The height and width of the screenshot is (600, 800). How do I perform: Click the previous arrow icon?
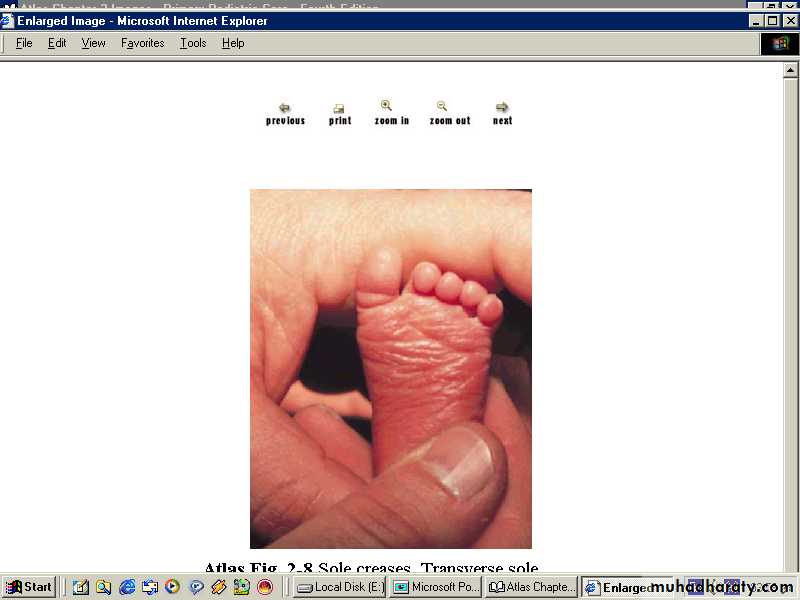click(285, 108)
